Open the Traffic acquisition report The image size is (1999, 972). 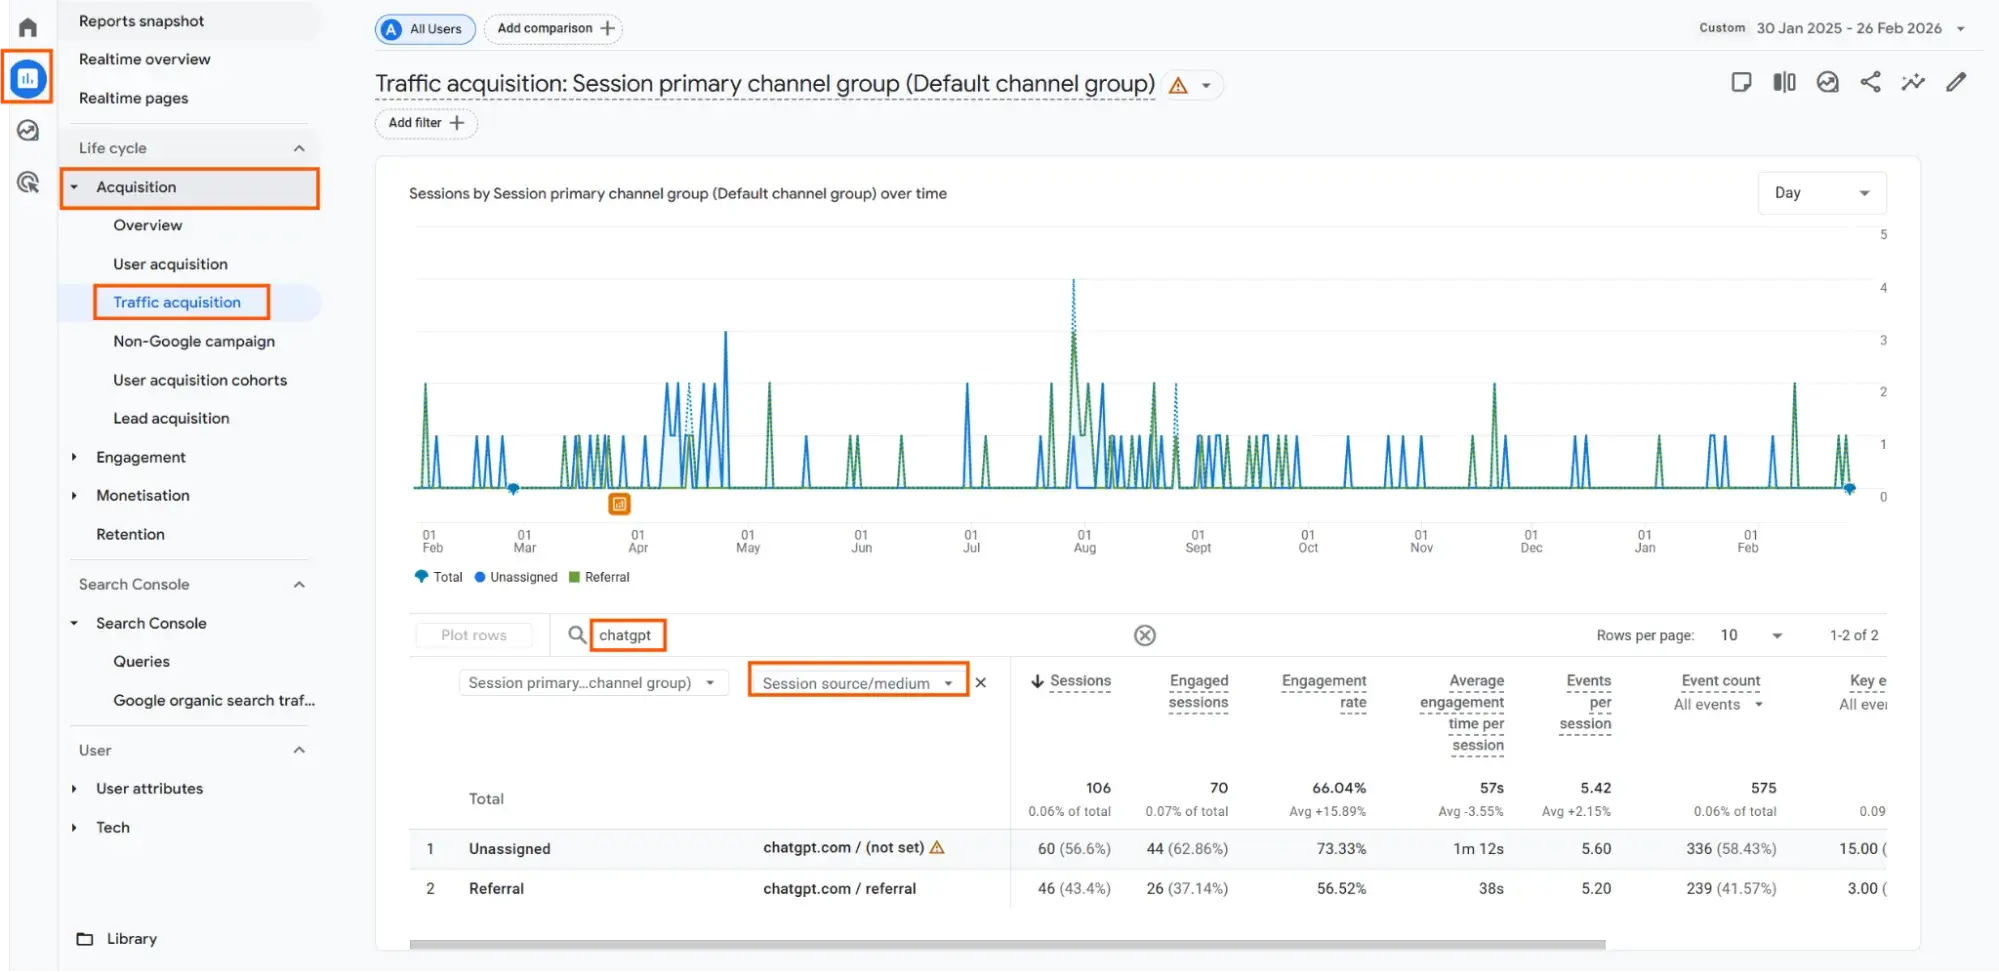(x=177, y=302)
